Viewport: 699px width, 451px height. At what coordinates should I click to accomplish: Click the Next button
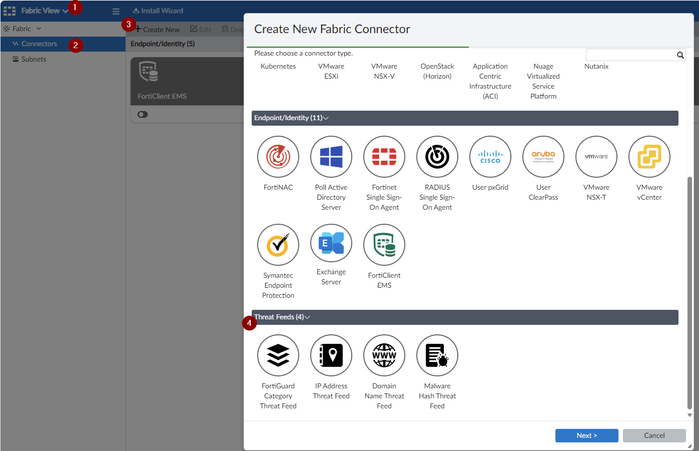[586, 435]
